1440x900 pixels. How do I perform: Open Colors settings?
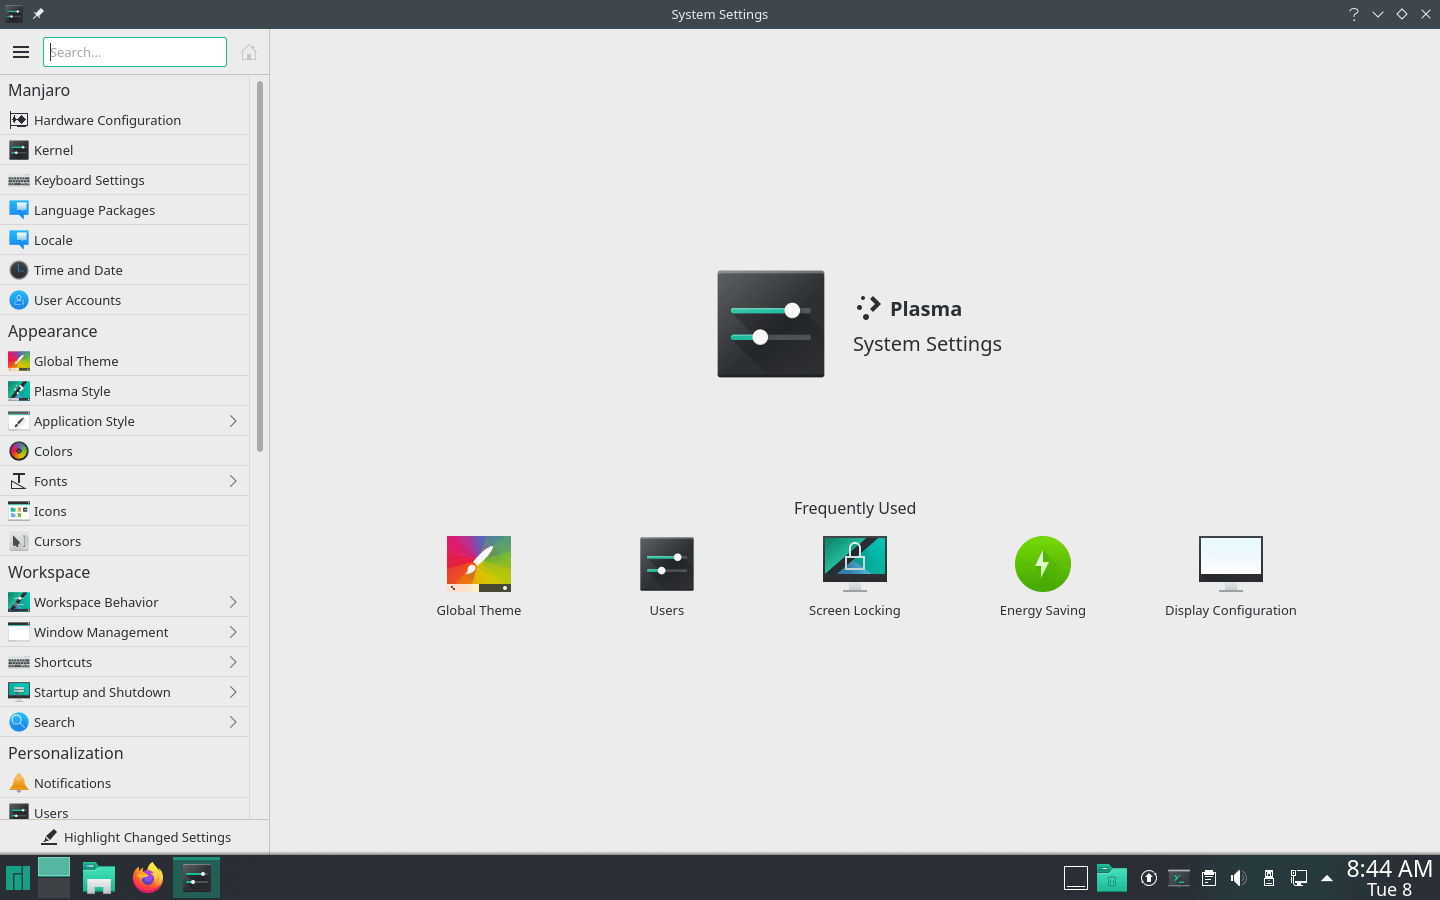coord(125,451)
